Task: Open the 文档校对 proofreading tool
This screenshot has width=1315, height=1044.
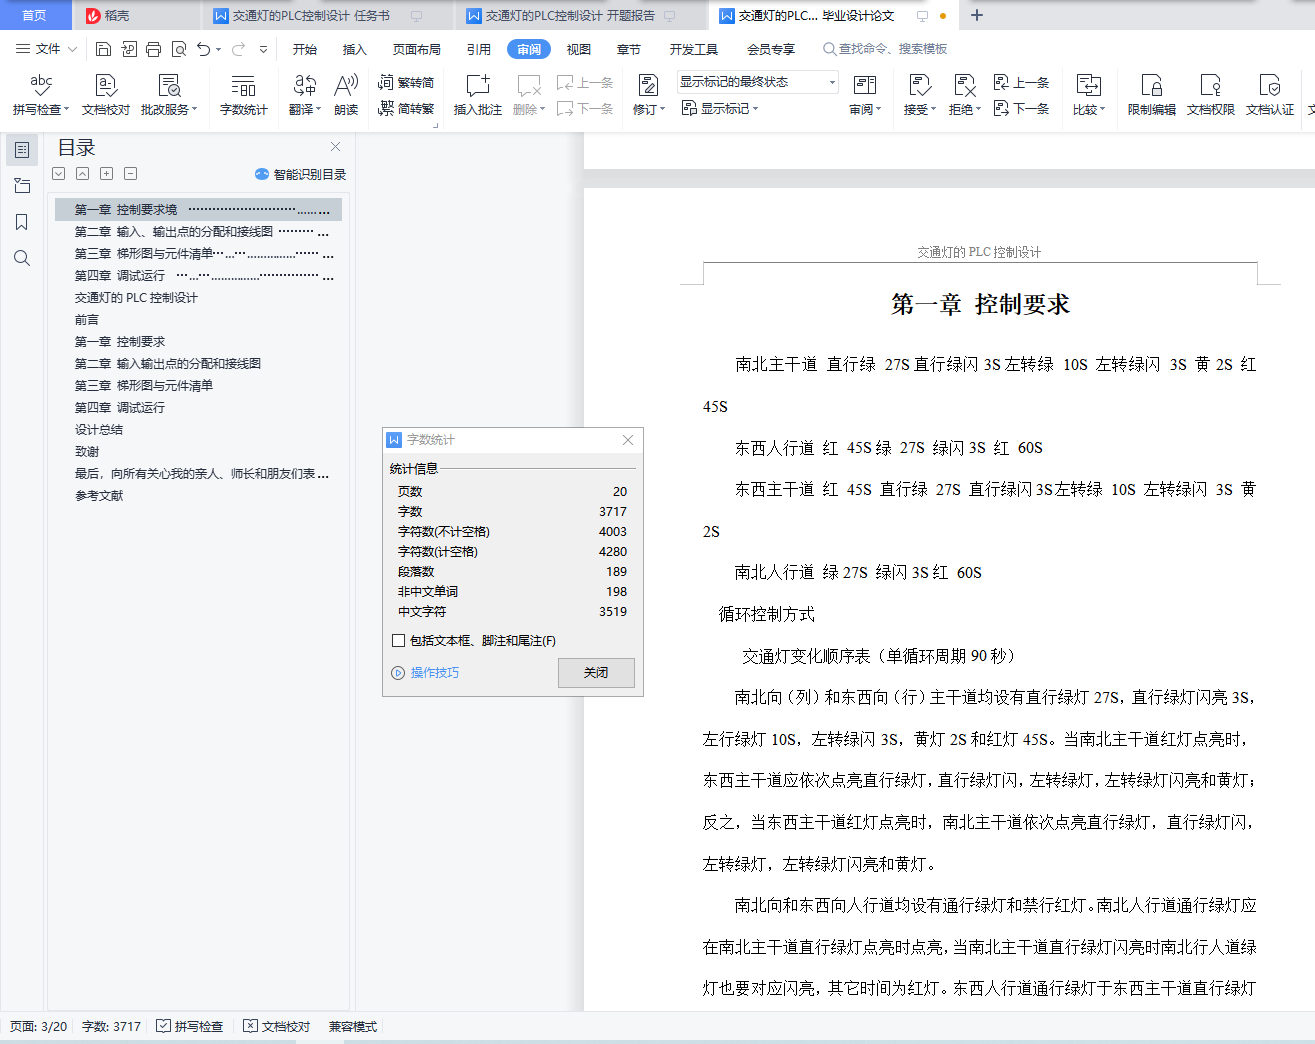Action: point(106,95)
